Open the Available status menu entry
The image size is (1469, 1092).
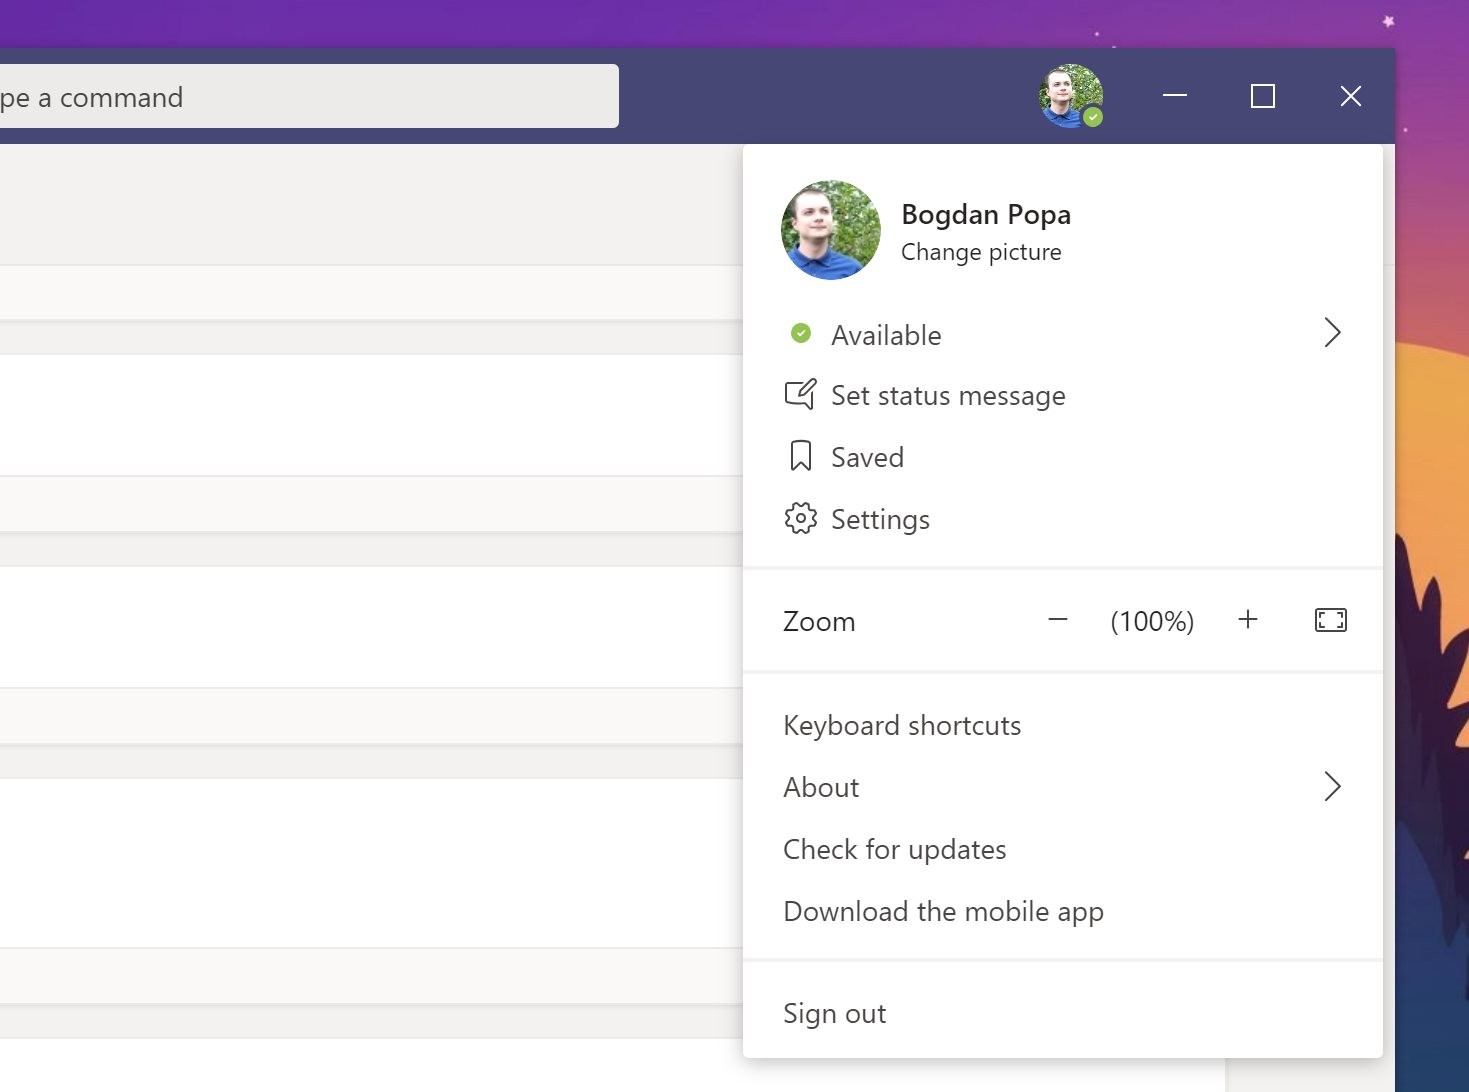(x=1063, y=334)
